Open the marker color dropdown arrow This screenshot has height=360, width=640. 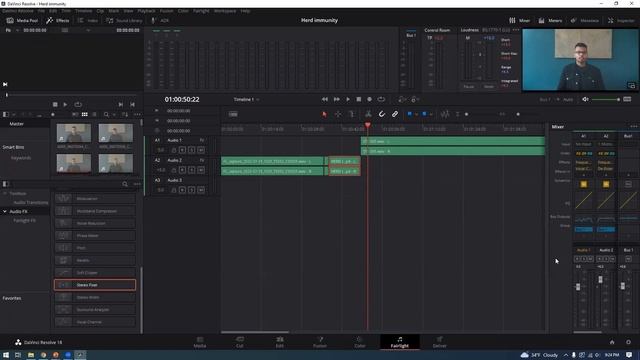coord(431,115)
